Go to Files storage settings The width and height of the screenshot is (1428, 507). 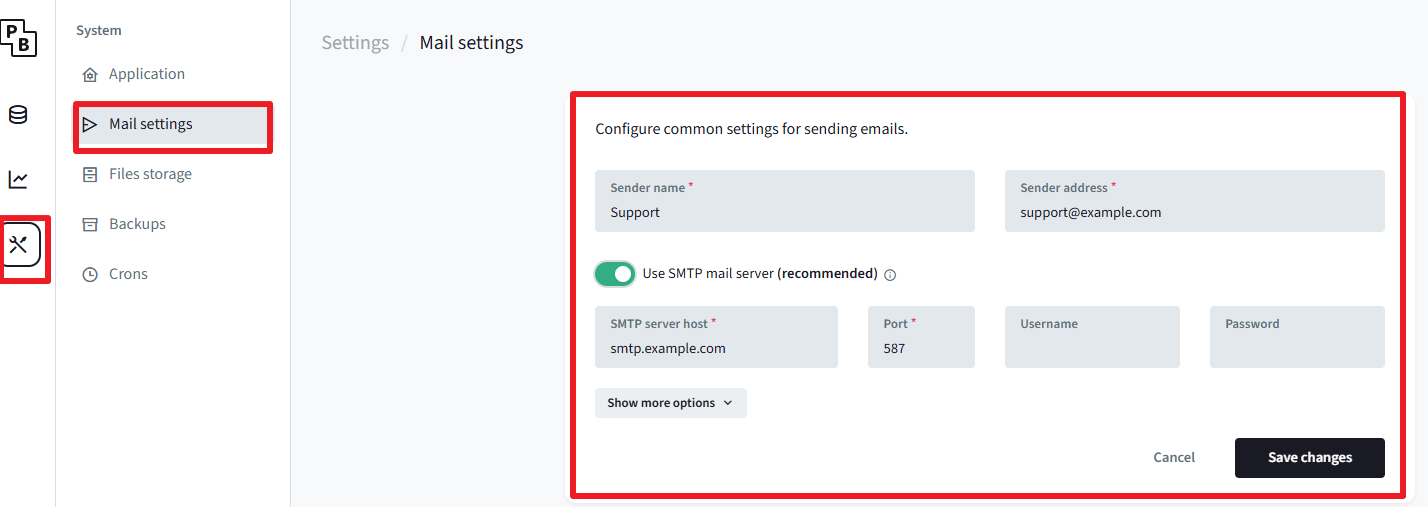(x=150, y=175)
